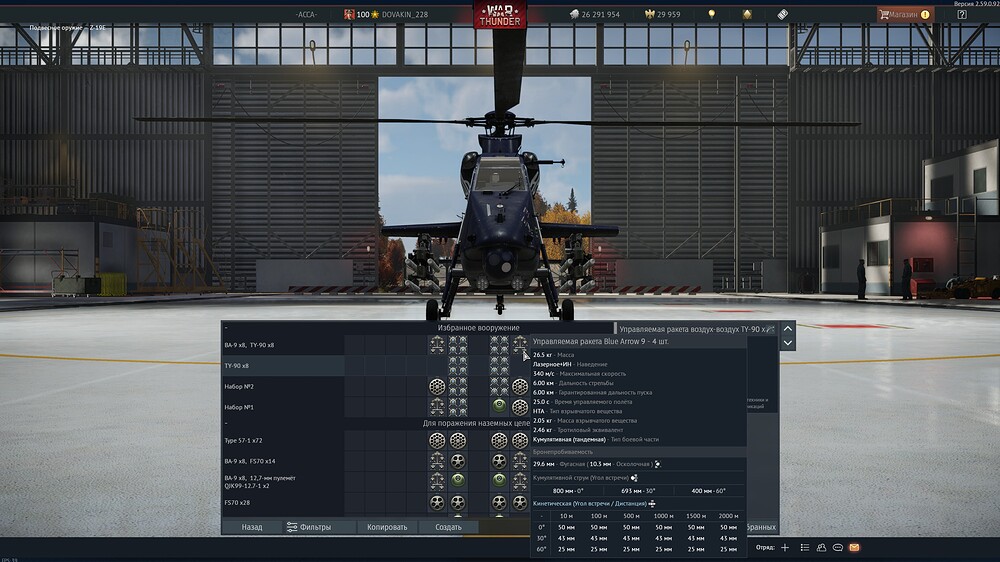This screenshot has height=562, width=1000.
Task: Open the mail envelope icon at bottom right
Action: [855, 547]
